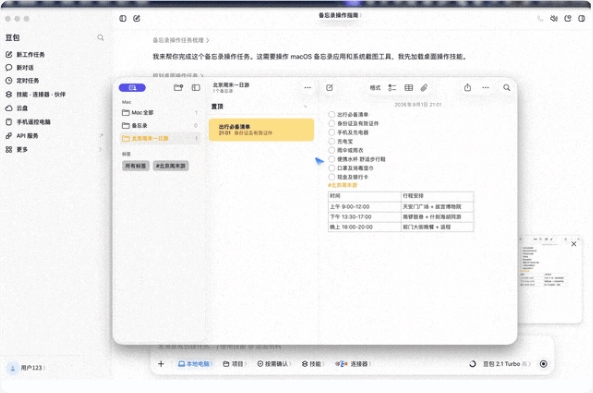Compose a new note in Notes
The height and width of the screenshot is (393, 593).
(329, 88)
